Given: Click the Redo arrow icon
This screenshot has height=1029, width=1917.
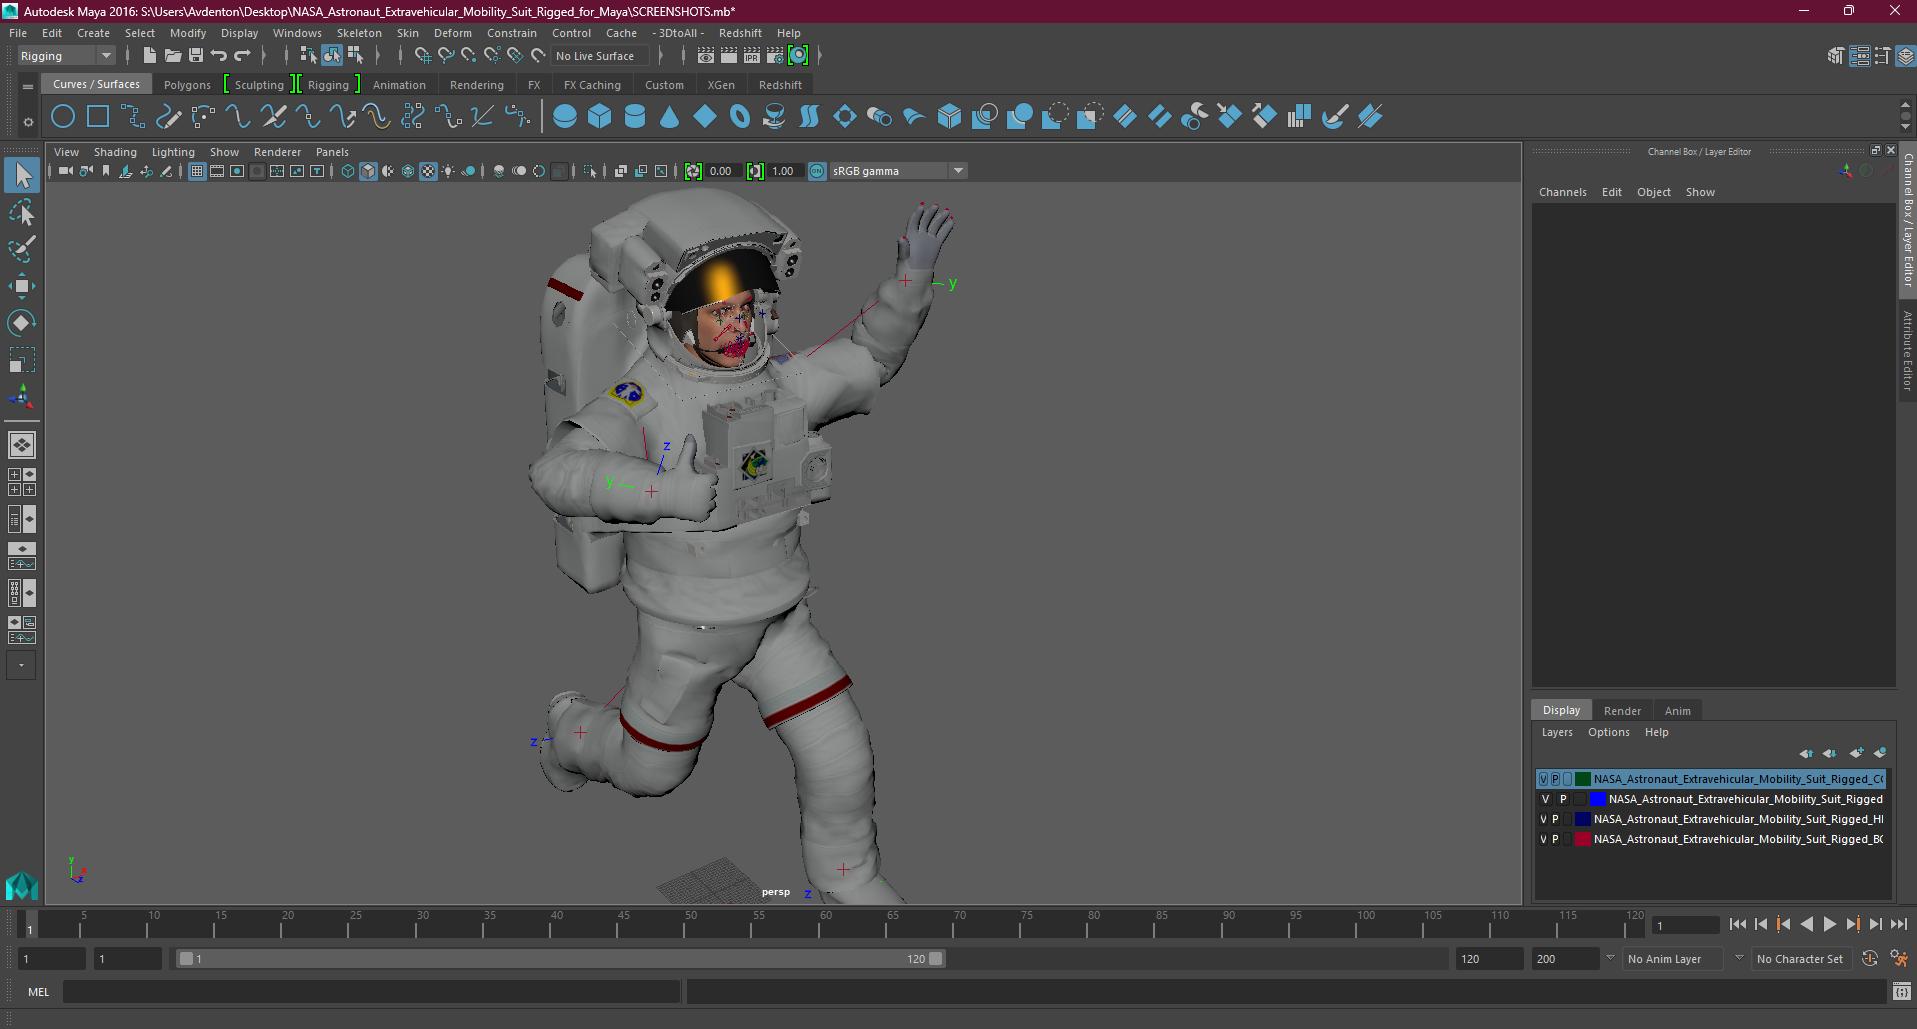Looking at the screenshot, I should pos(242,56).
